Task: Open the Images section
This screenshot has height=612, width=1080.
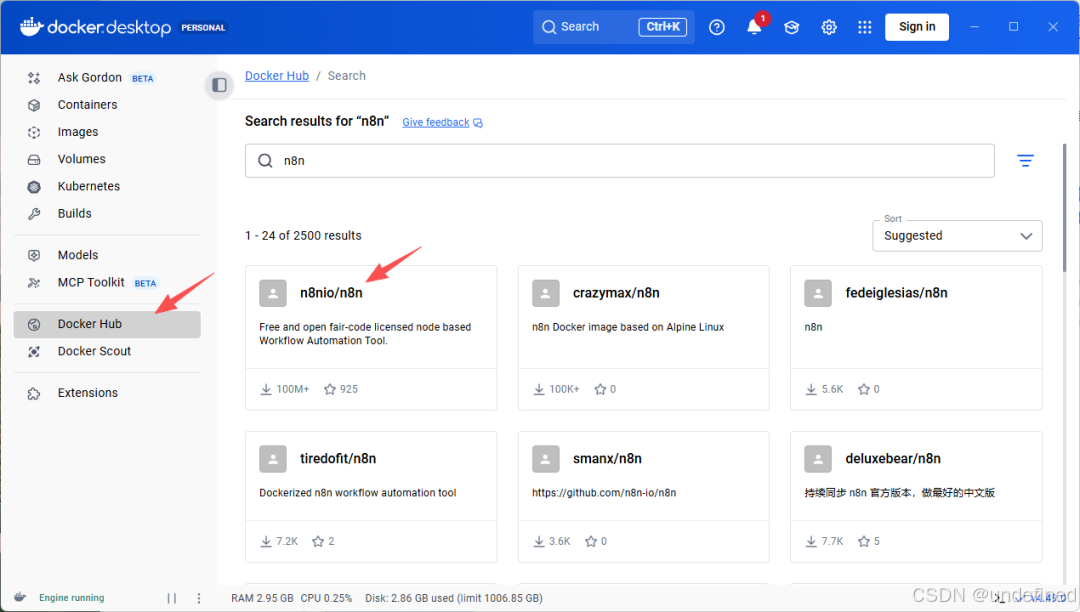Action: click(x=107, y=131)
